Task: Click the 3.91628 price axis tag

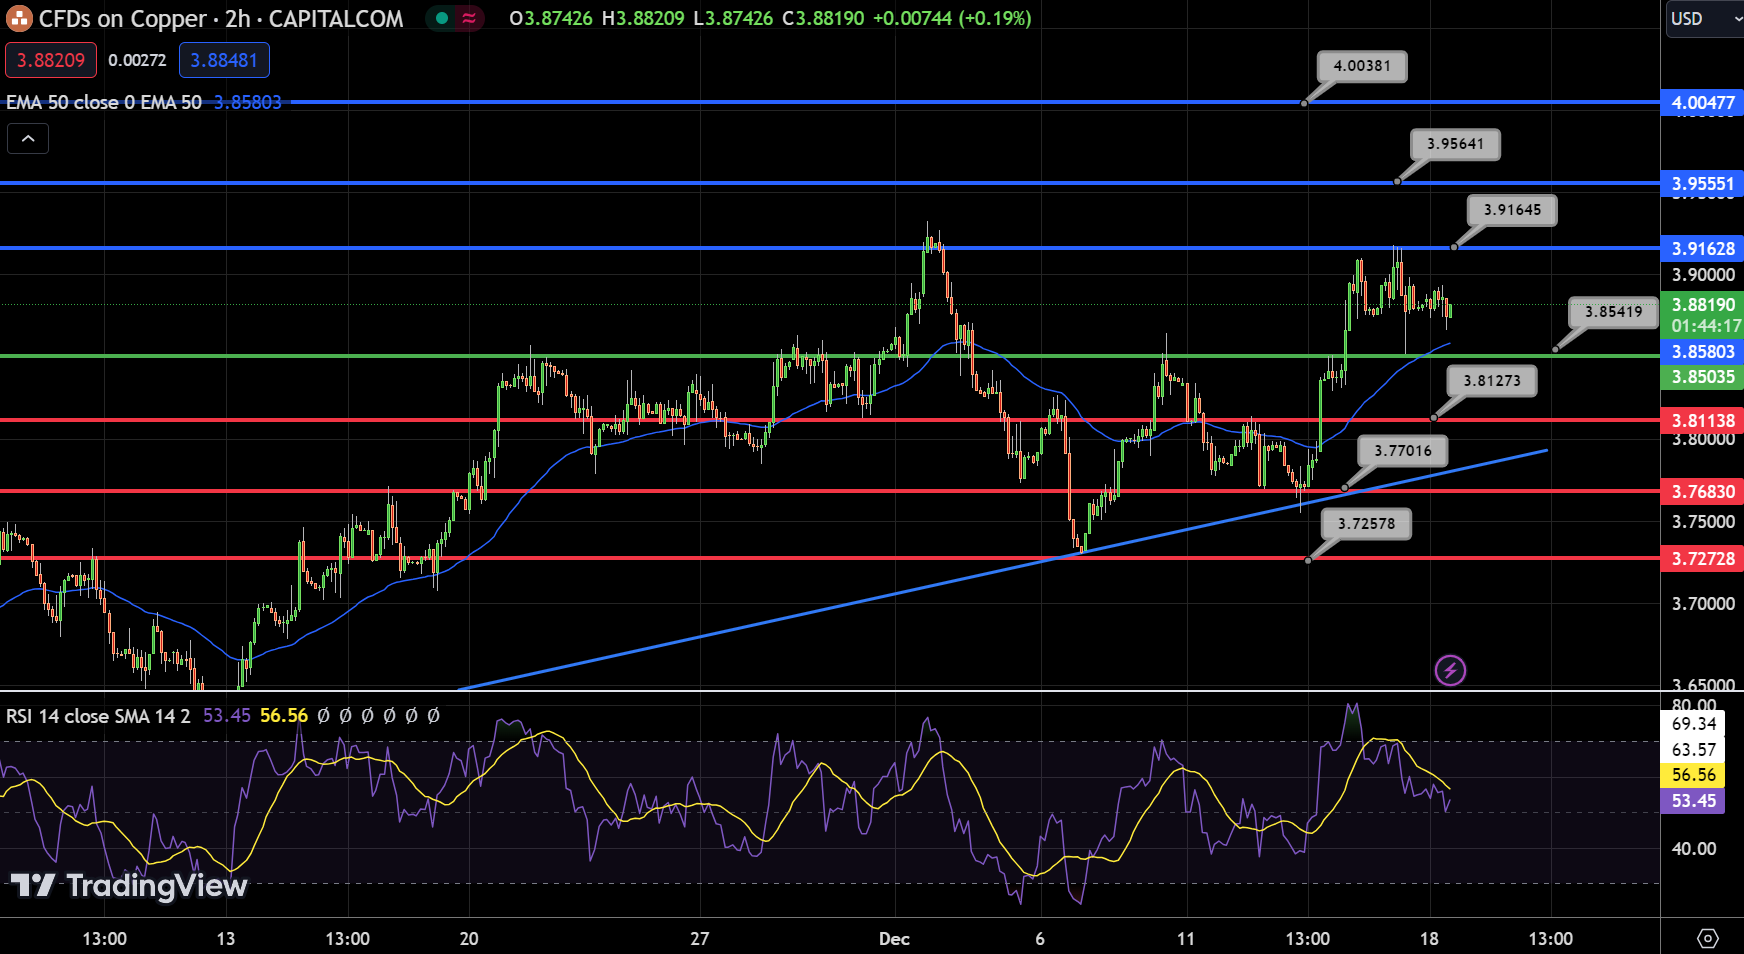Action: (1703, 248)
